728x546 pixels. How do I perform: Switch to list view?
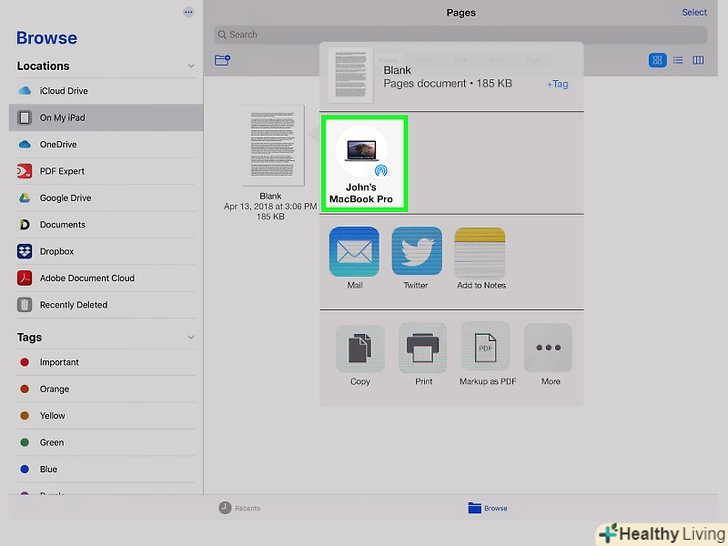click(678, 60)
